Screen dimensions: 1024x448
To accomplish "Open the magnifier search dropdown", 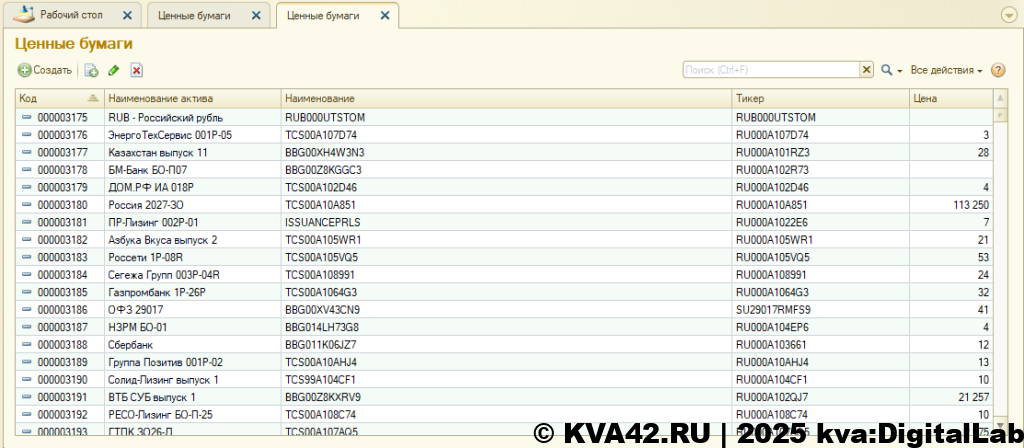I will click(x=891, y=70).
